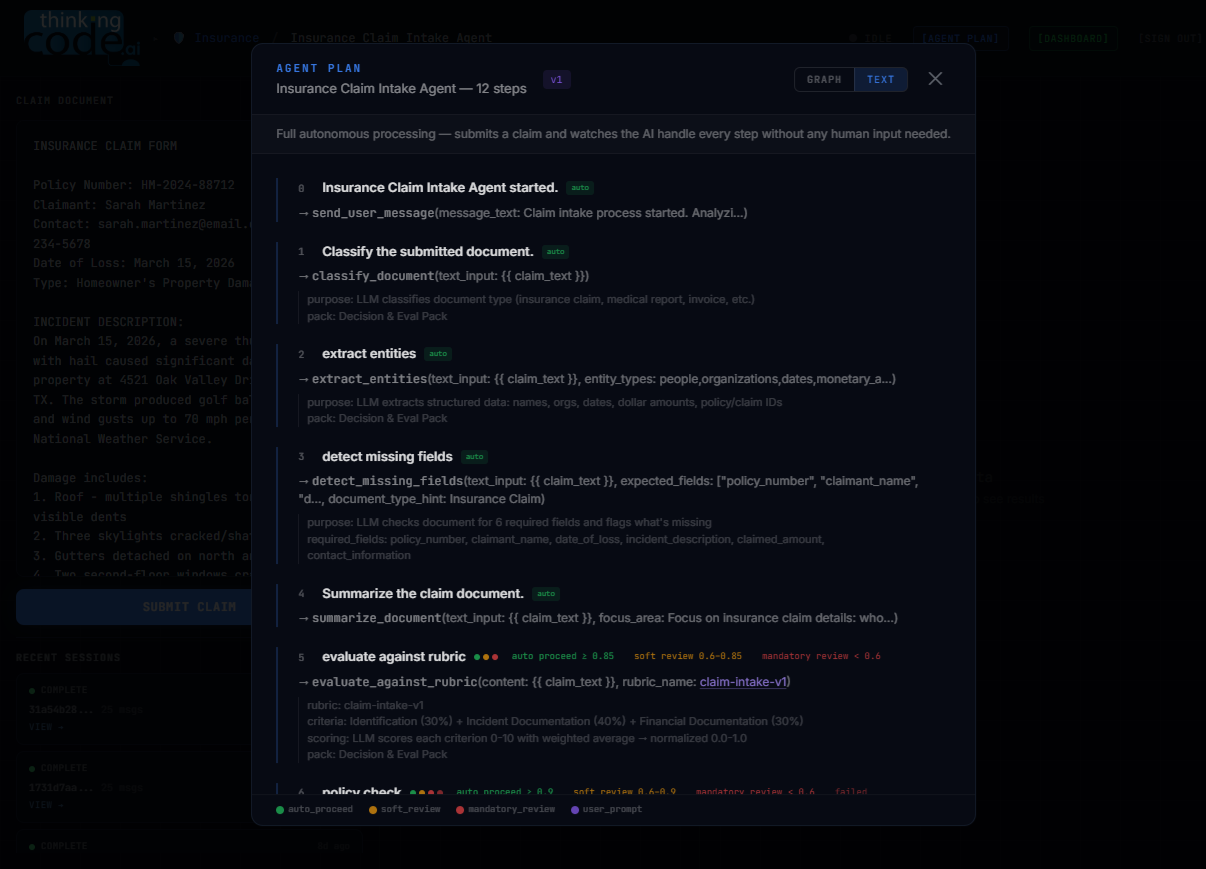Select the TEXT view toggle
Screen dimensions: 1206x869
881,80
